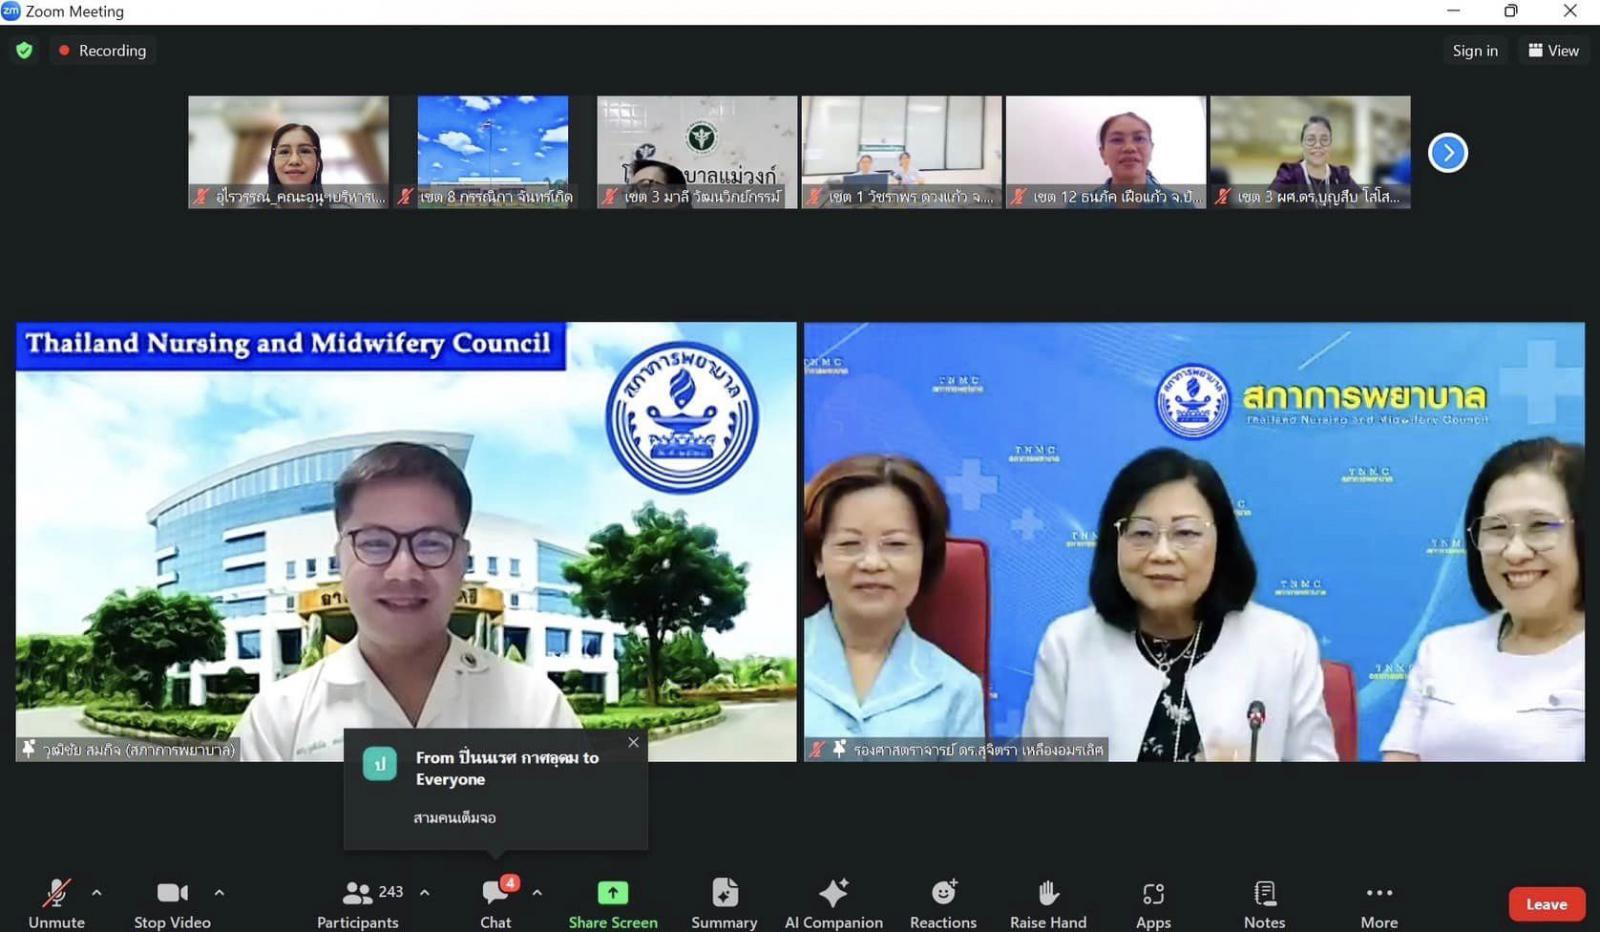Select เขต 1 วัชราพร participant thumbnail
1600x932 pixels.
pos(901,152)
